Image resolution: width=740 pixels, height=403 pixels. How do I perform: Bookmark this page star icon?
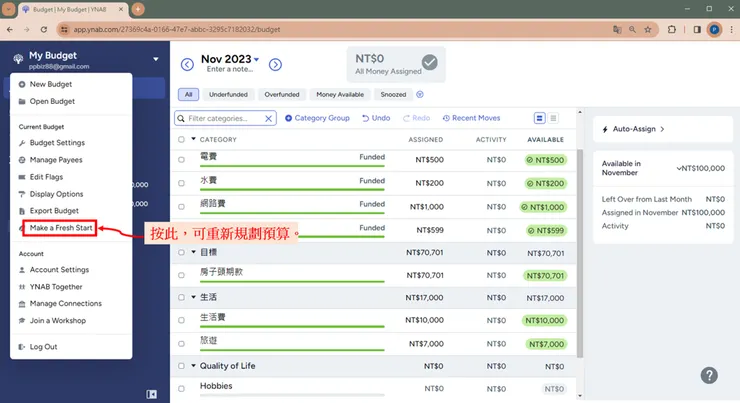click(648, 29)
